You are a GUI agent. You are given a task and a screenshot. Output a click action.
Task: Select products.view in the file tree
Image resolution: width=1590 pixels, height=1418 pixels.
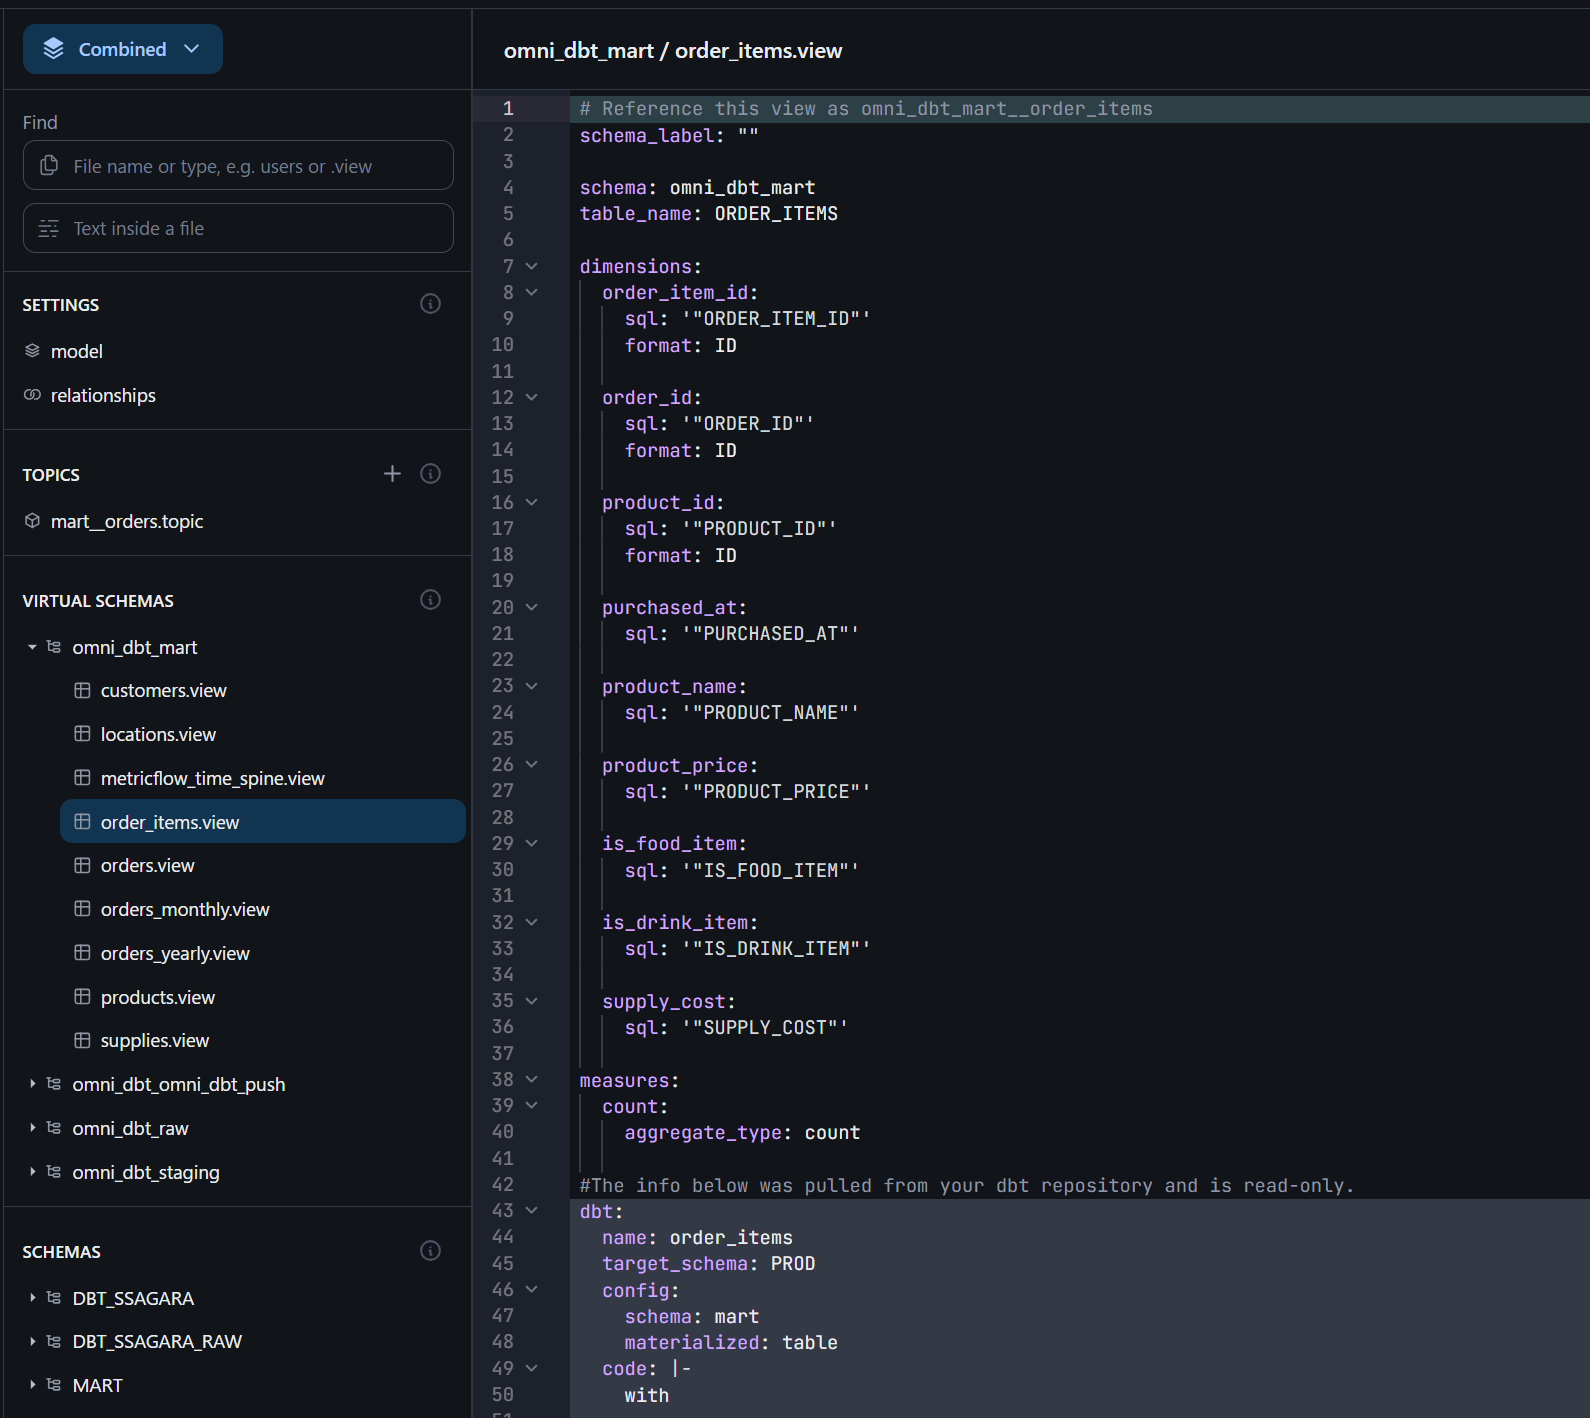click(x=158, y=998)
